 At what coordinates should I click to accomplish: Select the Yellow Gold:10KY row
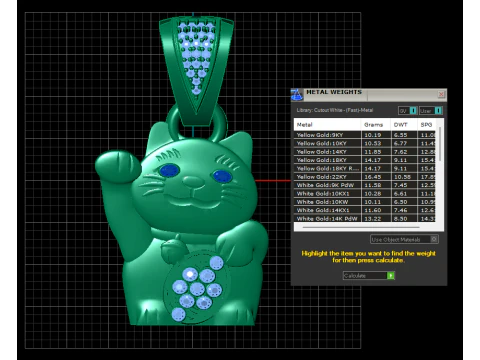pos(365,143)
